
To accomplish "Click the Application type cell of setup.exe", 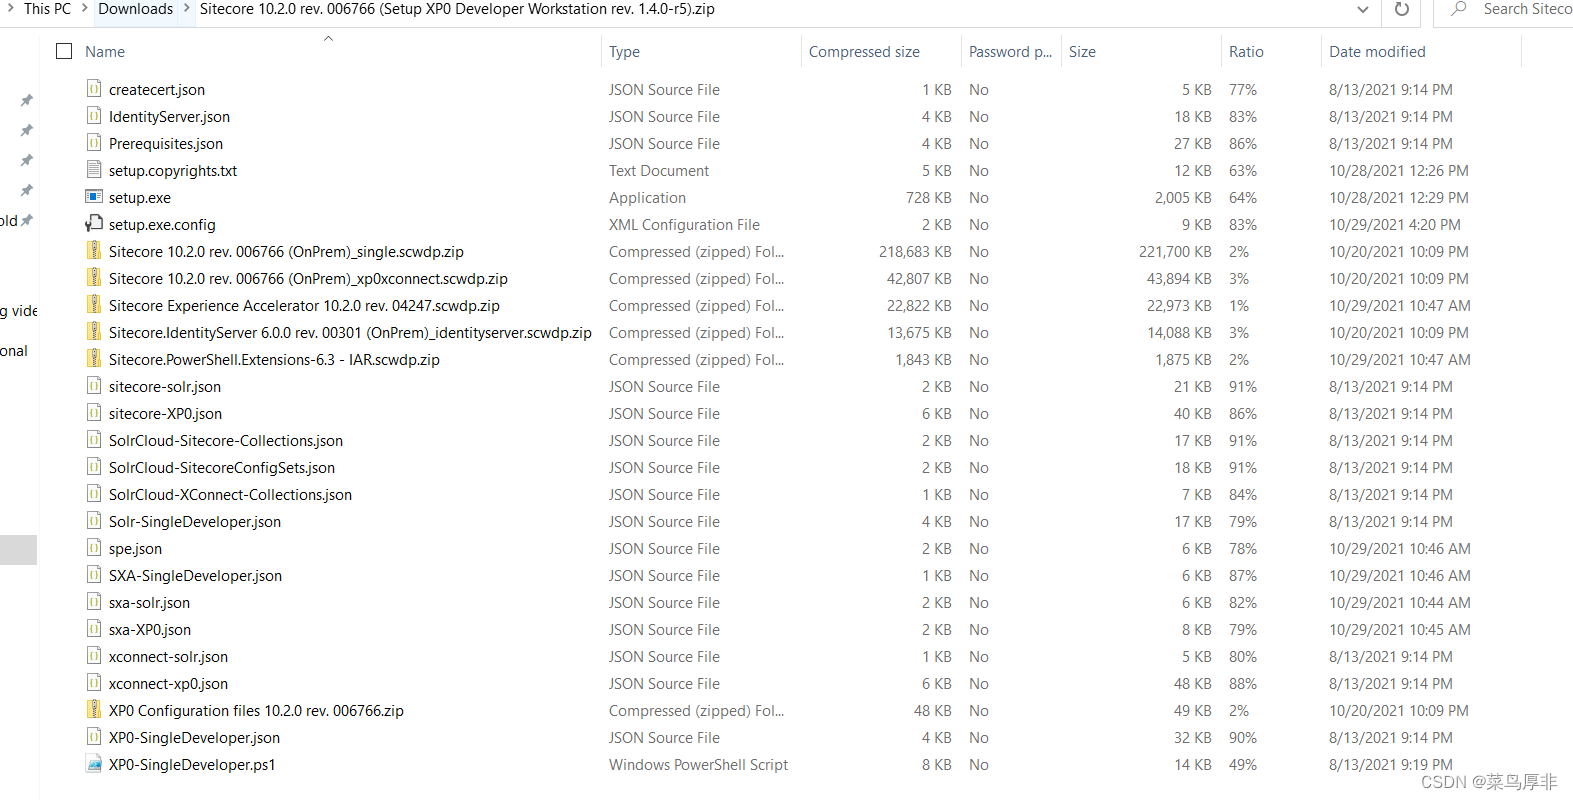I will click(x=647, y=197).
